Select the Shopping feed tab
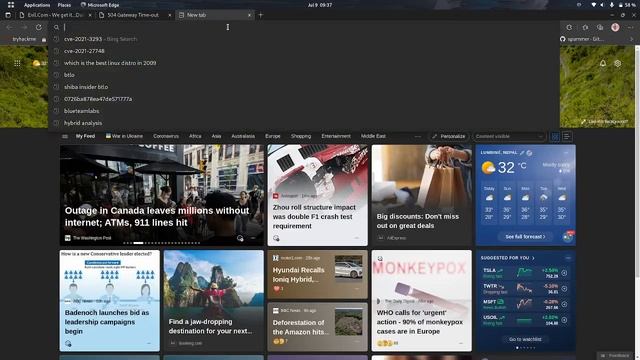 [x=301, y=136]
